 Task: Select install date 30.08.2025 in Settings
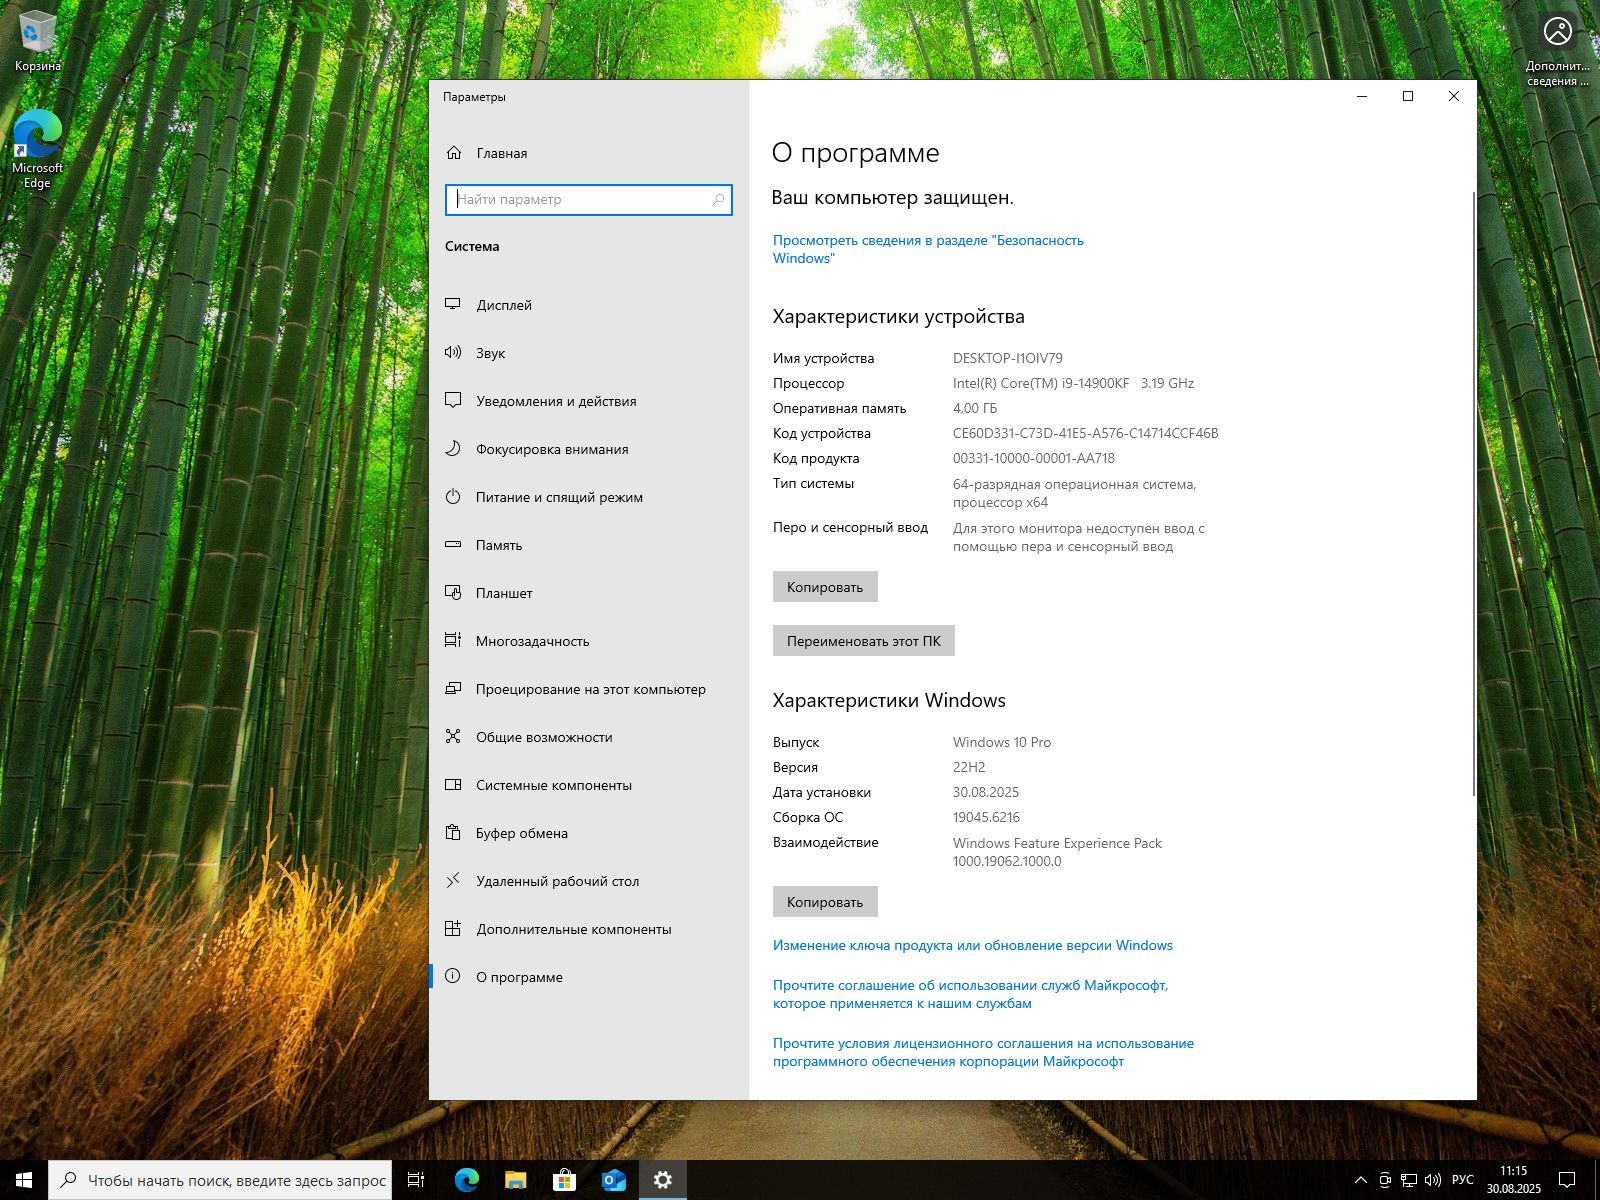coord(986,792)
